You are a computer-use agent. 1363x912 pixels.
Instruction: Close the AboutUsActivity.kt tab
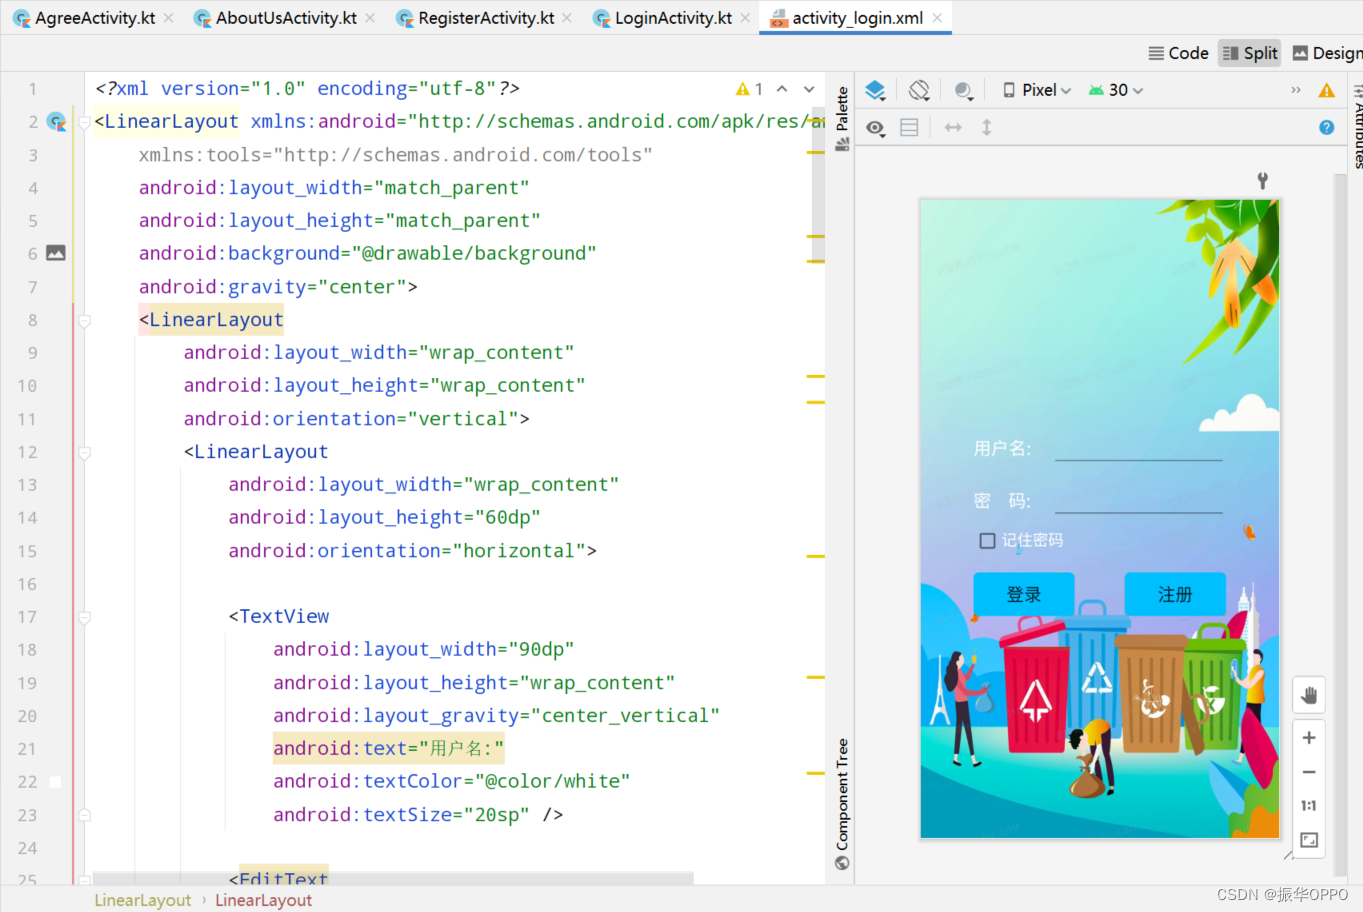pyautogui.click(x=371, y=18)
